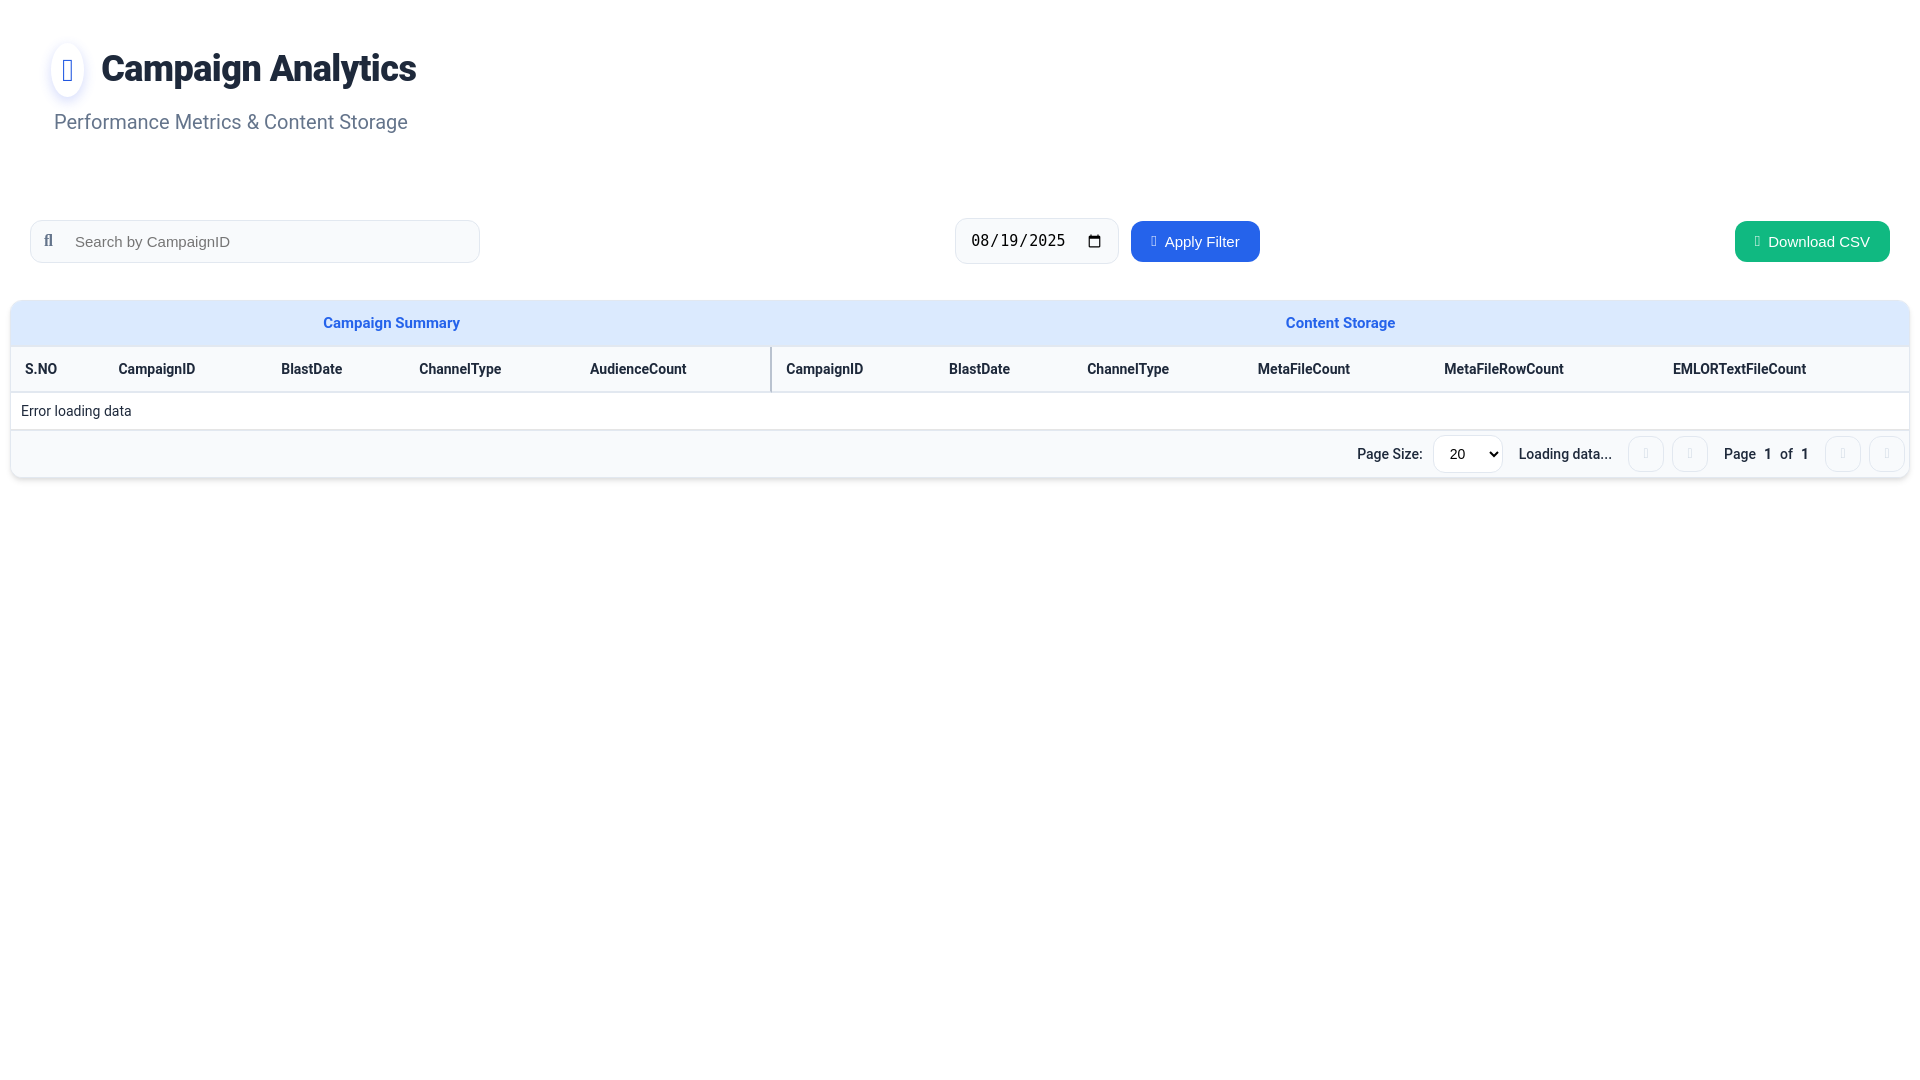This screenshot has height=1080, width=1920.
Task: Apply the date filter
Action: (1195, 241)
